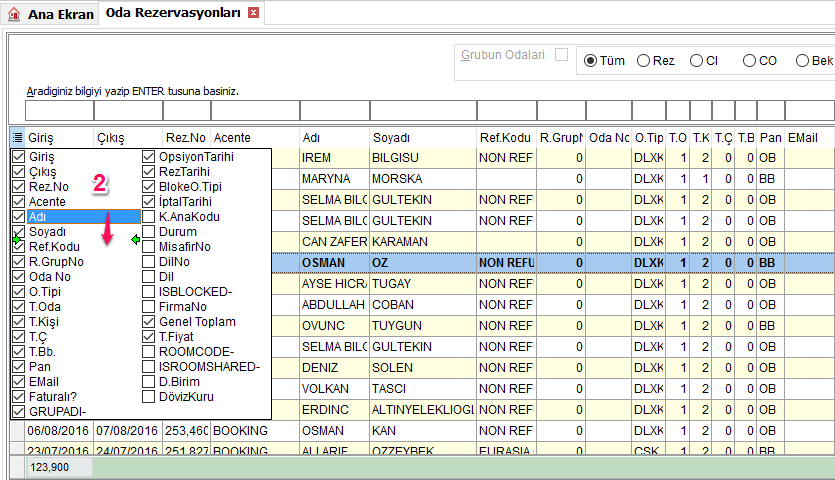Uncheck the Acente column checkbox
Image resolution: width=835 pixels, height=480 pixels.
coord(19,201)
